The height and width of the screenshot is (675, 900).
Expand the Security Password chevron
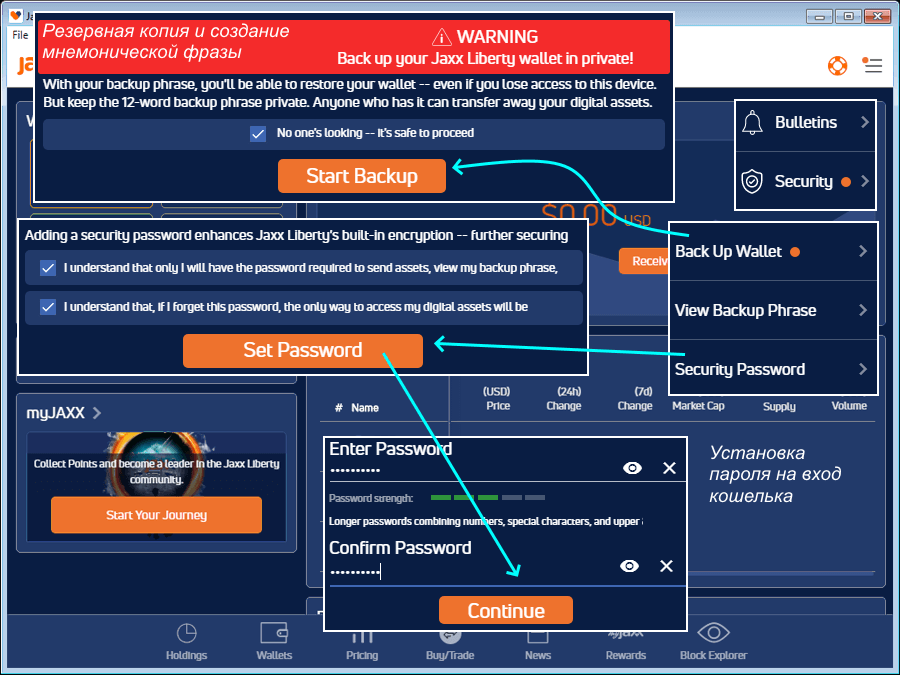[x=863, y=369]
